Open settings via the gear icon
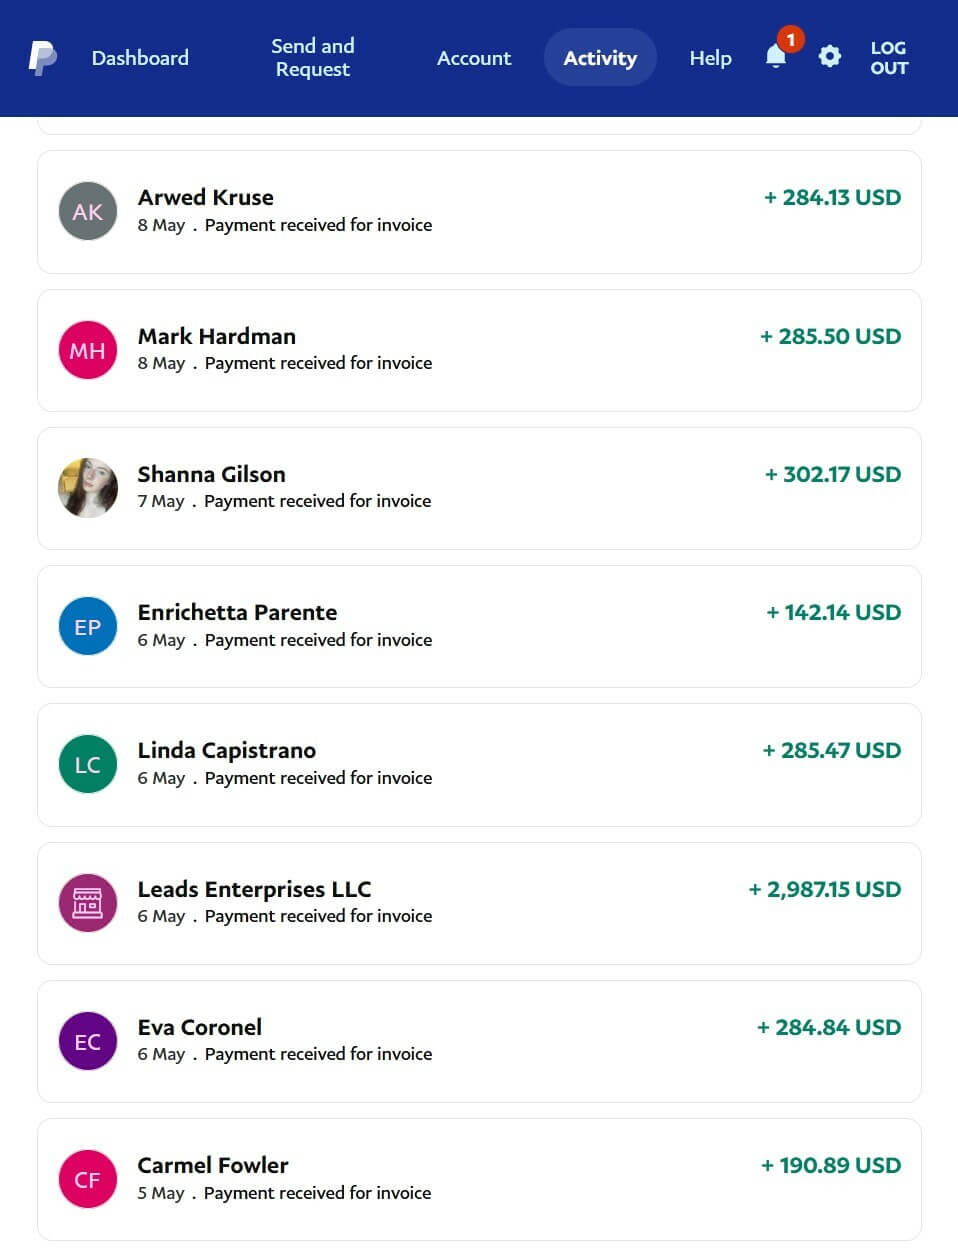Viewport: 958px width, 1256px height. (x=829, y=56)
